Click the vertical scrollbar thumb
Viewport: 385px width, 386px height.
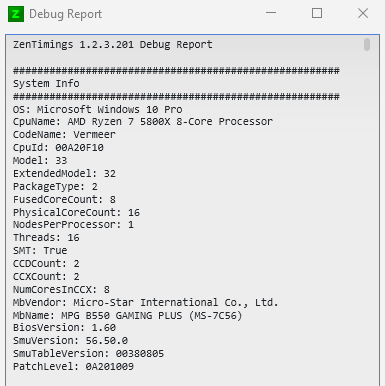(367, 45)
